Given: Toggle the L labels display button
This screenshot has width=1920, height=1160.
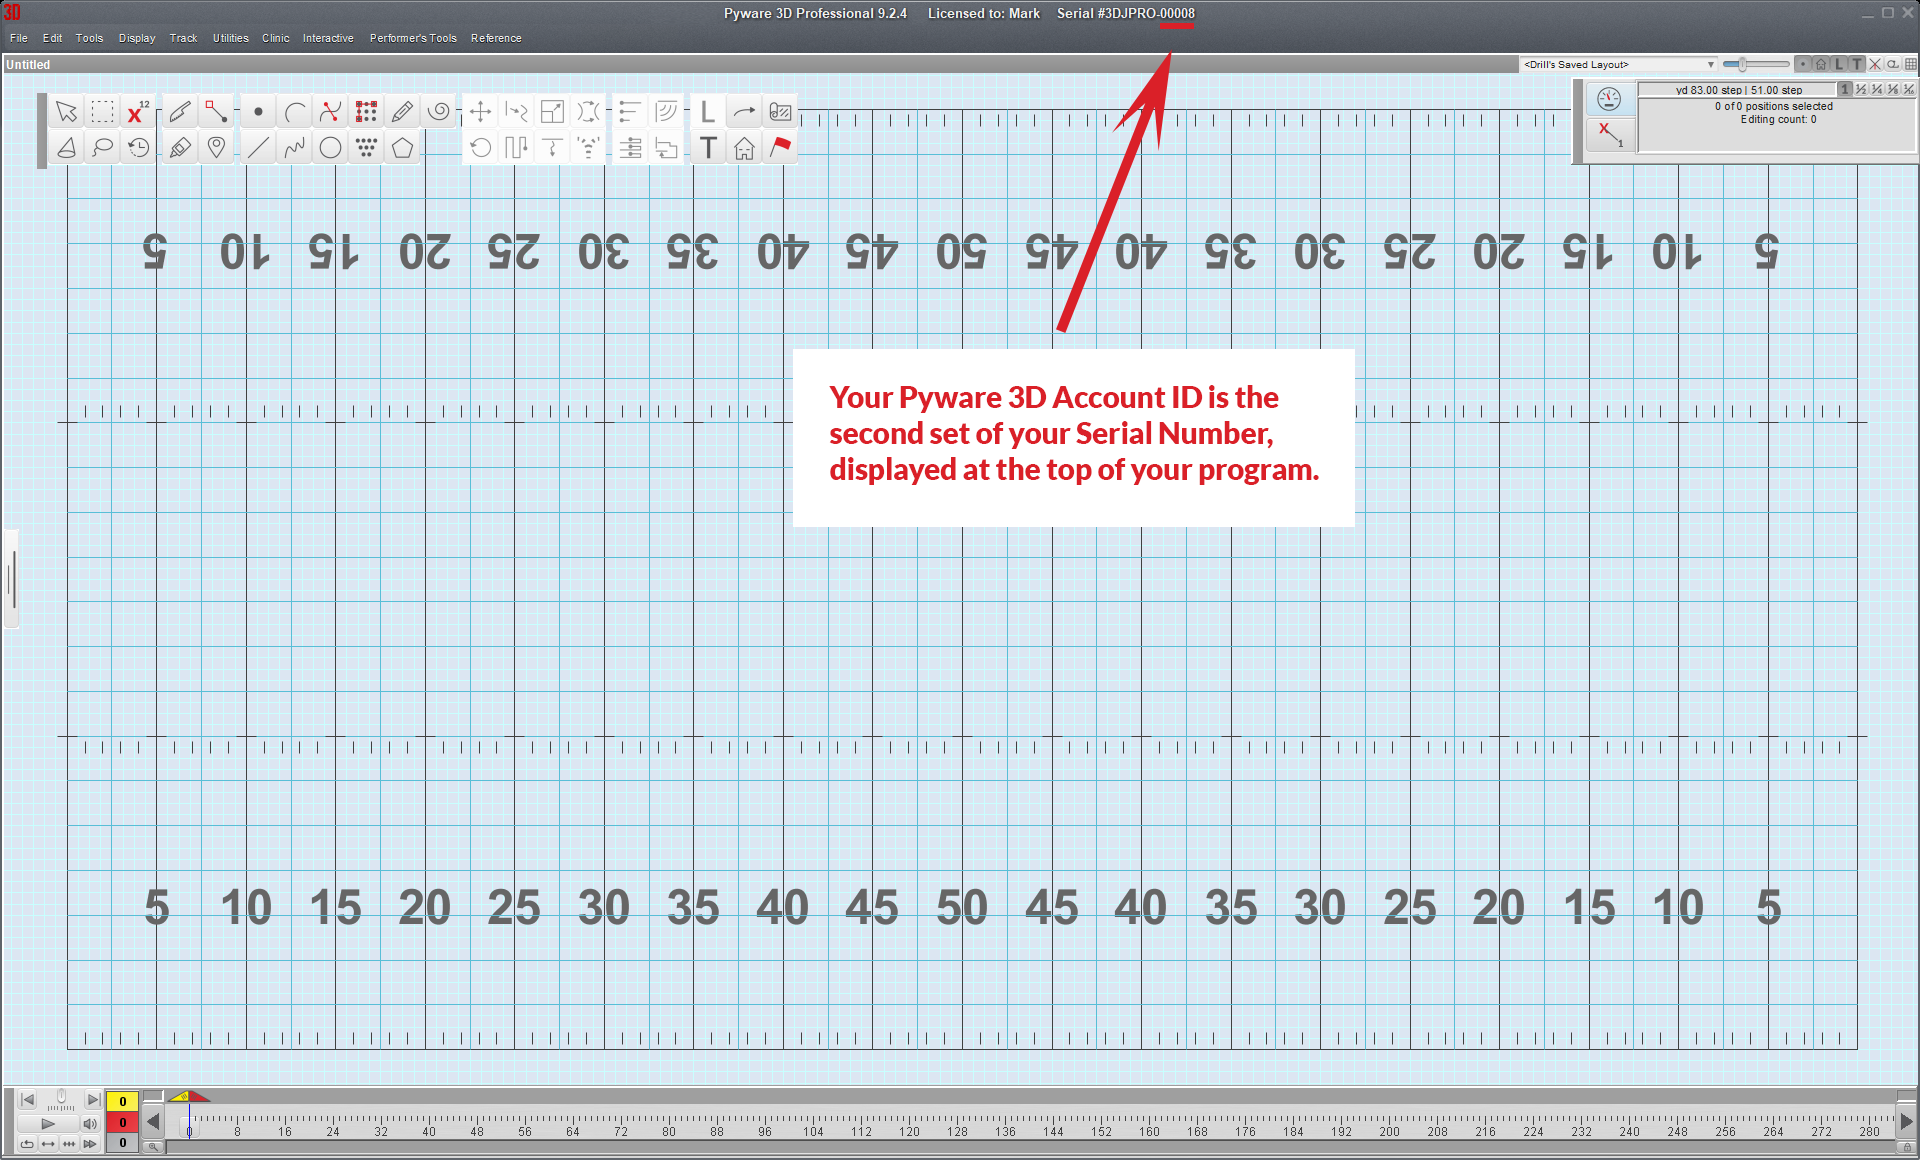Looking at the screenshot, I should 1838,64.
